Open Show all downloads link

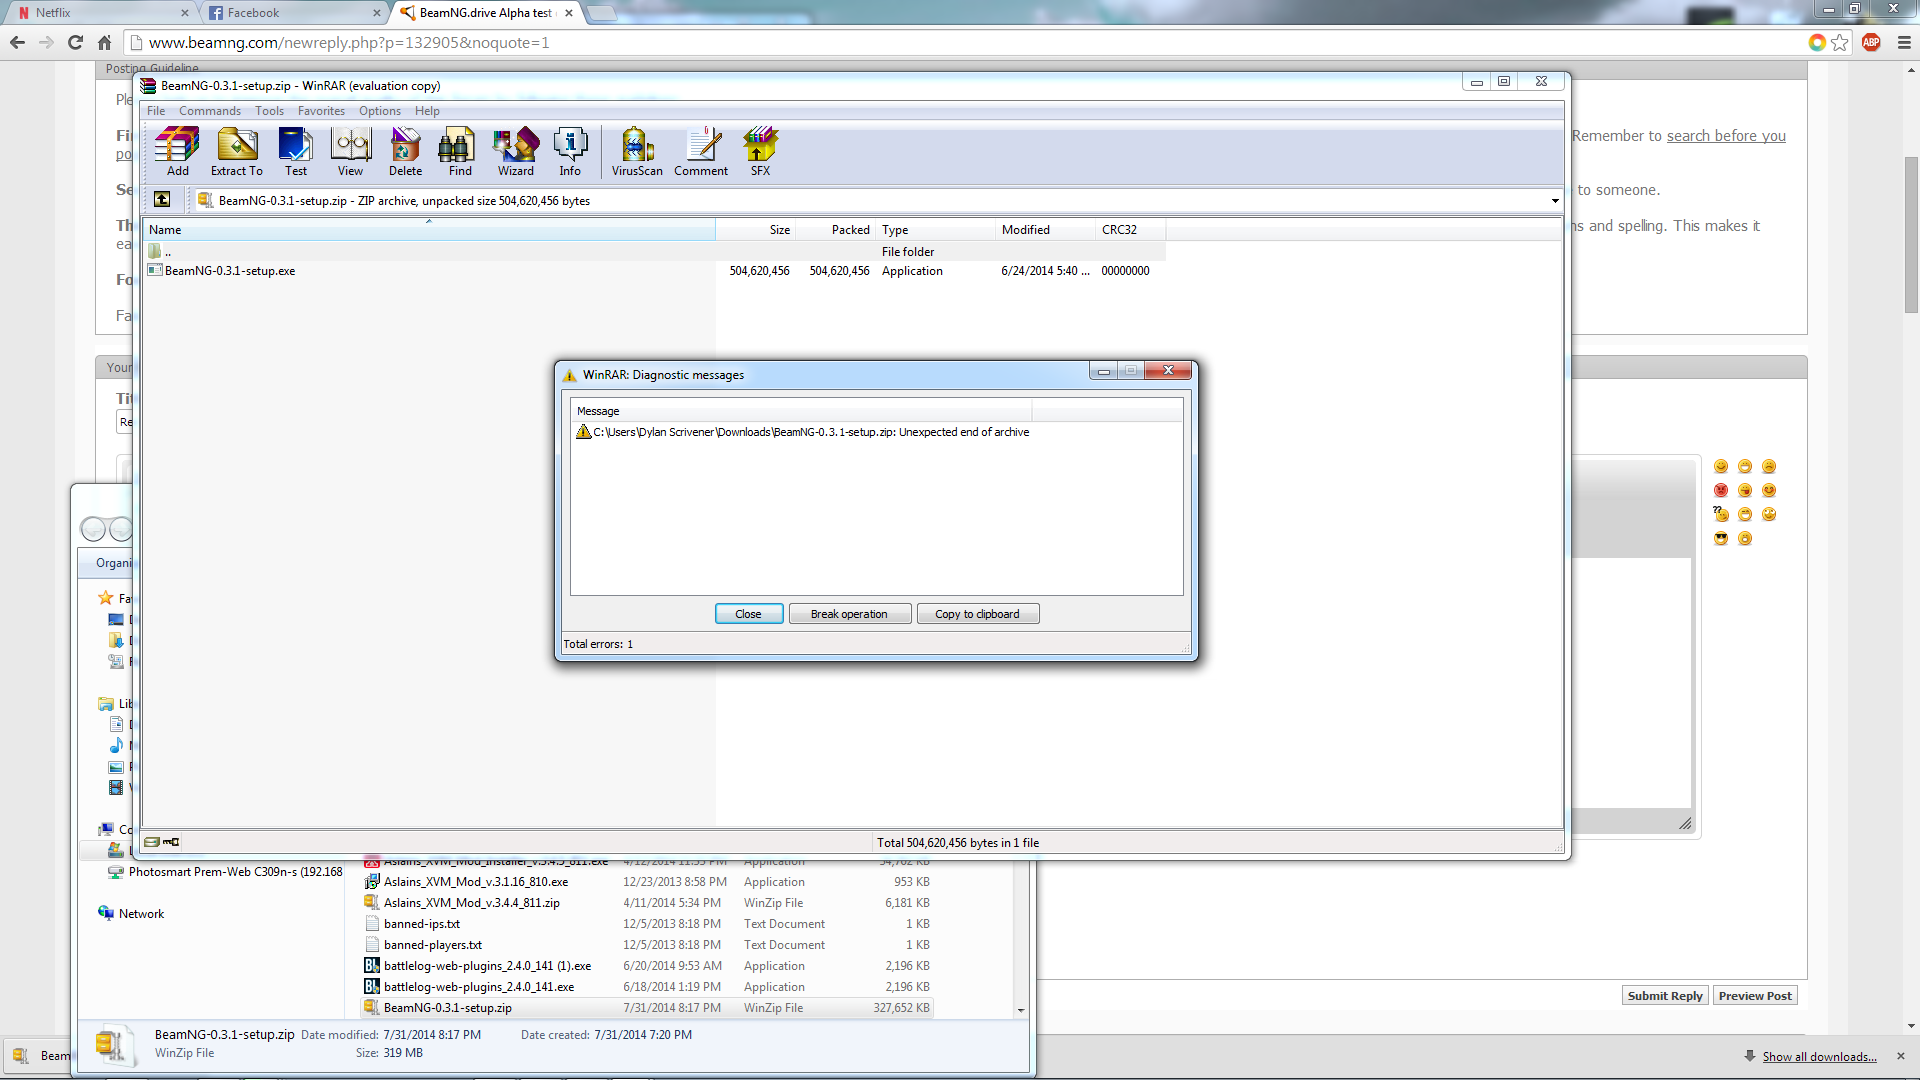click(x=1819, y=1057)
